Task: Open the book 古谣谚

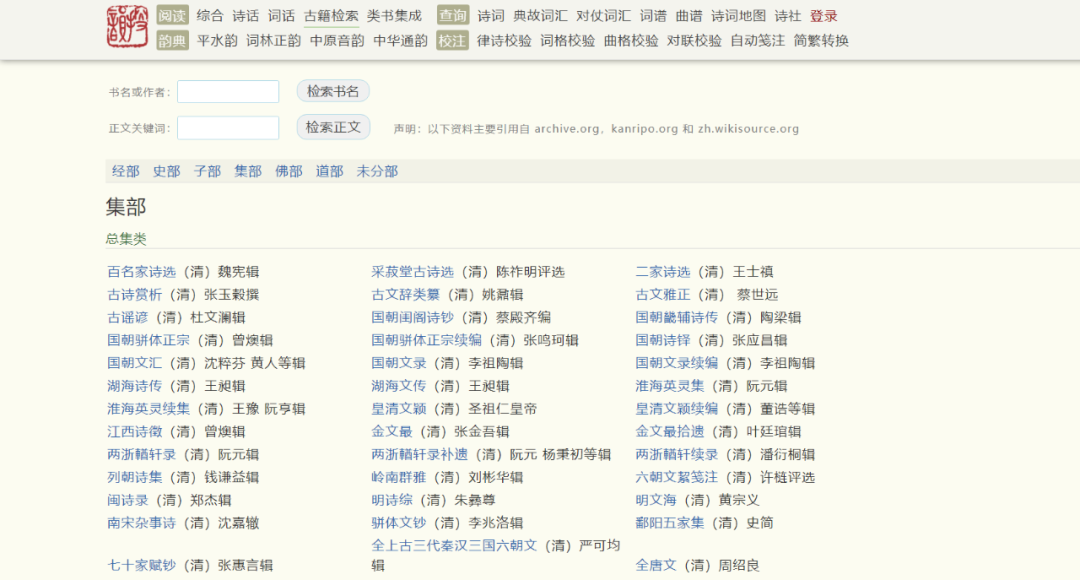Action: (128, 318)
